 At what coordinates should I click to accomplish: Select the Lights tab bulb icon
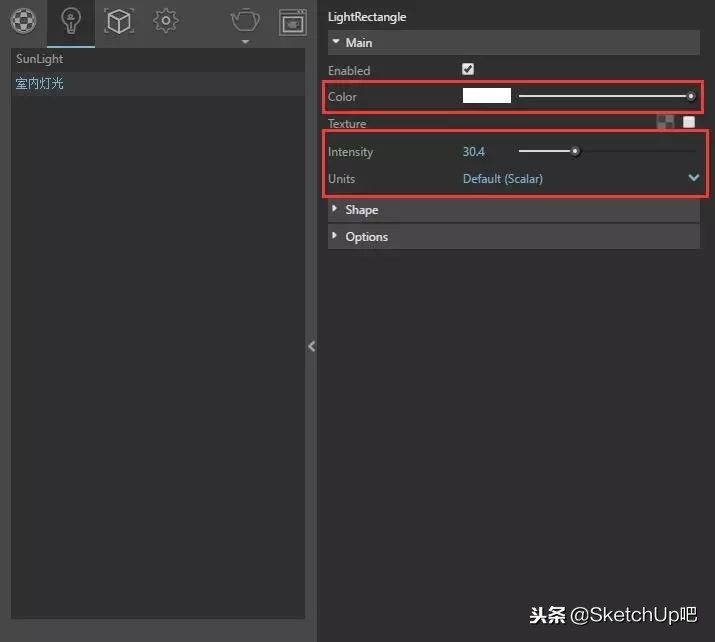(71, 21)
